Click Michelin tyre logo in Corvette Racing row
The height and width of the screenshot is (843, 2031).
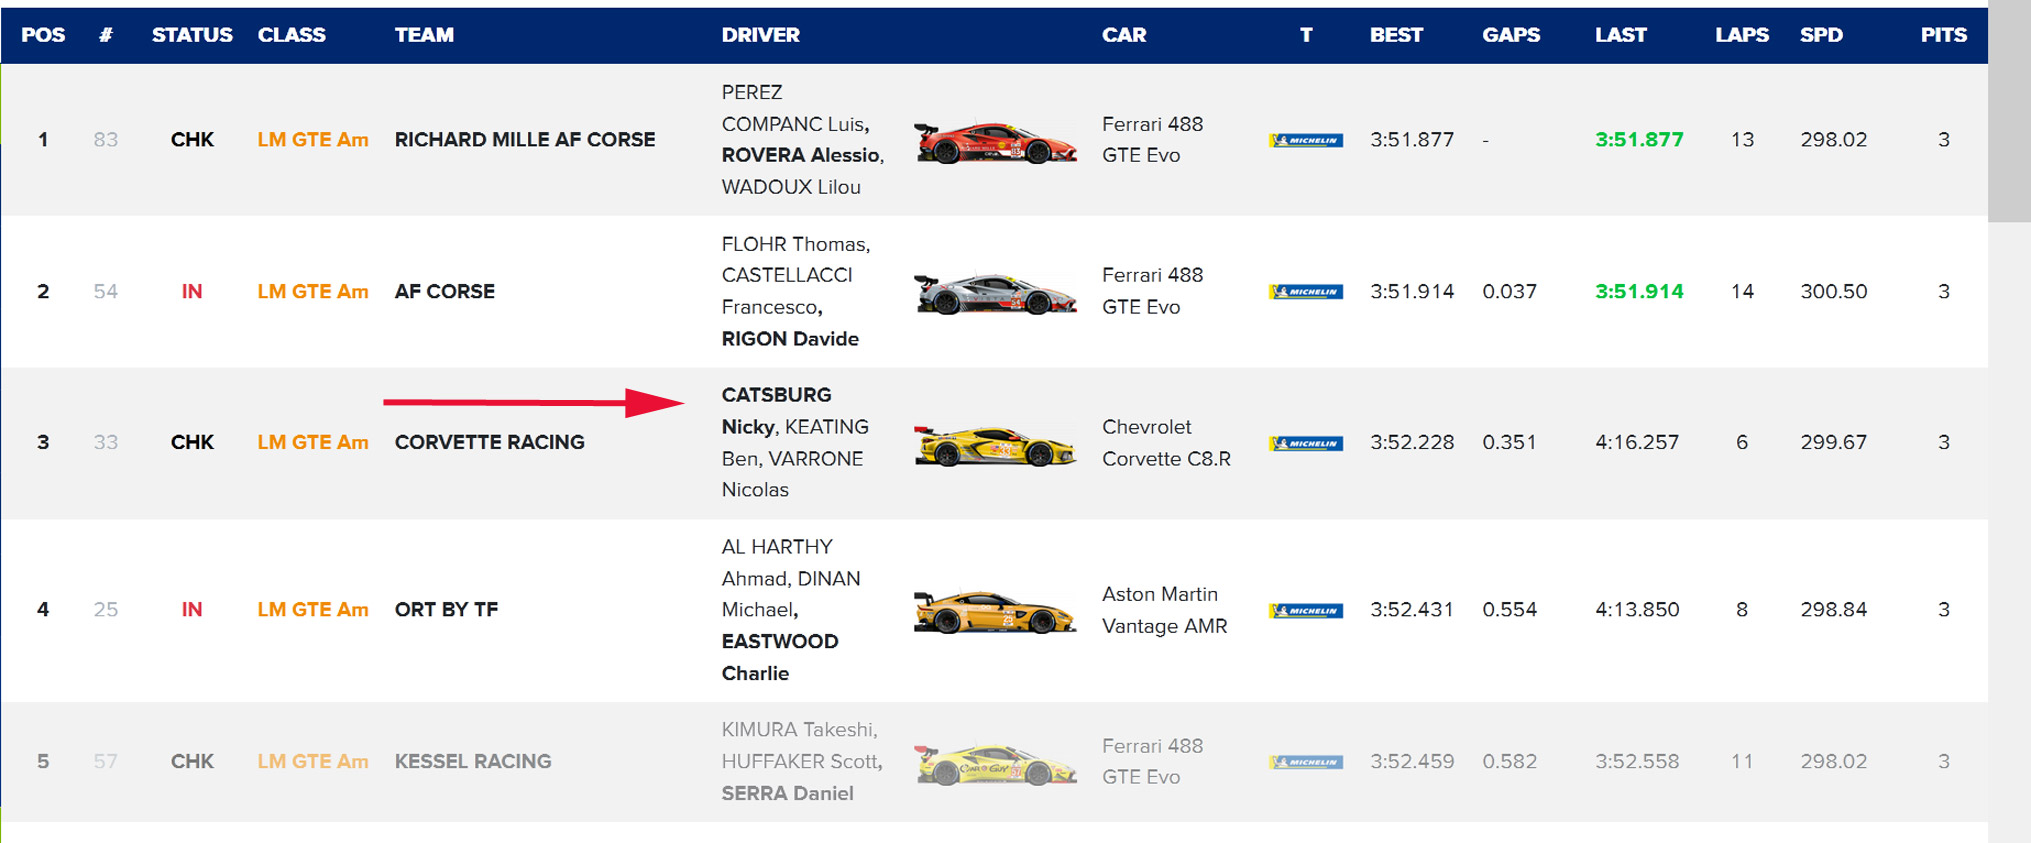click(1305, 443)
